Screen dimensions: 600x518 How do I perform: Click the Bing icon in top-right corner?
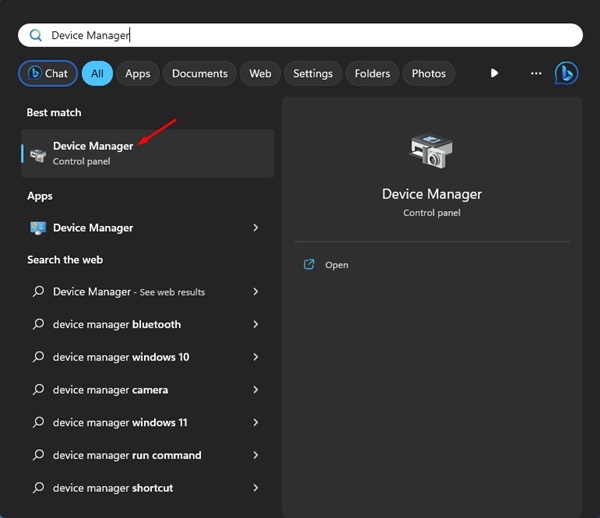click(566, 73)
